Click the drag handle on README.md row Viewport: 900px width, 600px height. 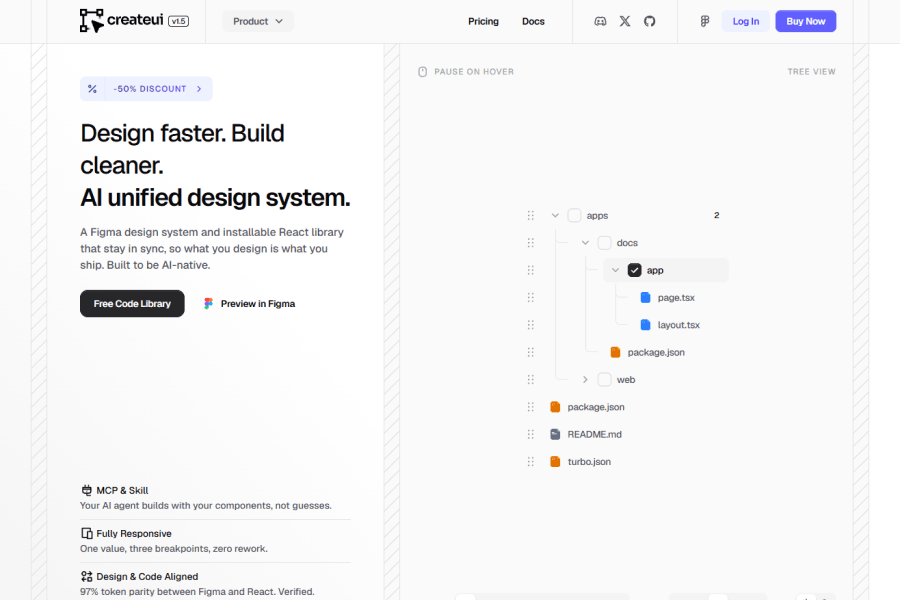coord(530,434)
